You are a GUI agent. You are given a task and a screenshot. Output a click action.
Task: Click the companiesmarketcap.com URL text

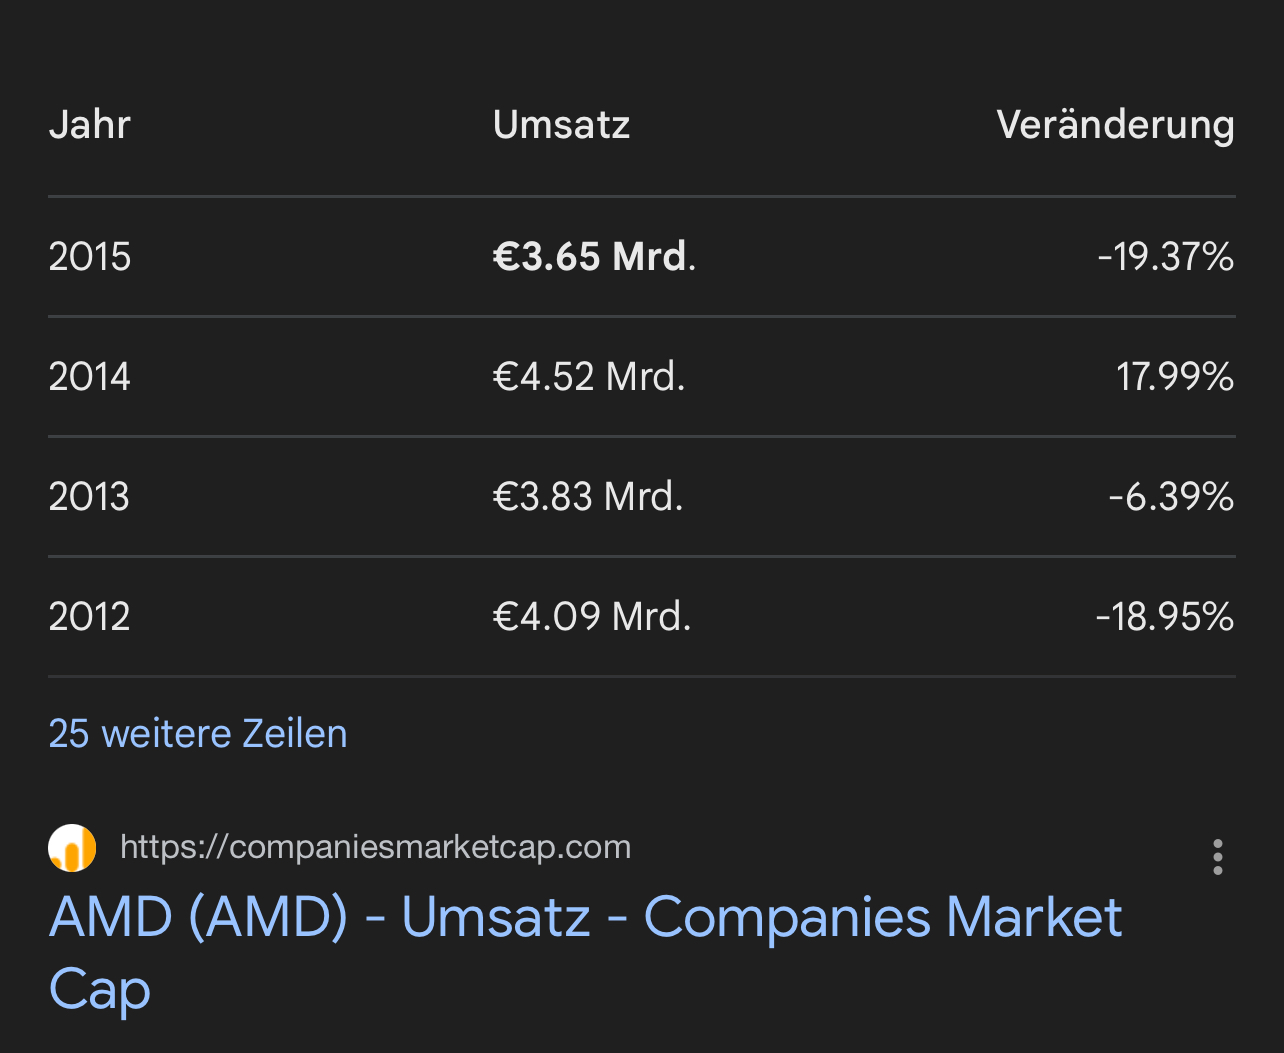tap(375, 847)
